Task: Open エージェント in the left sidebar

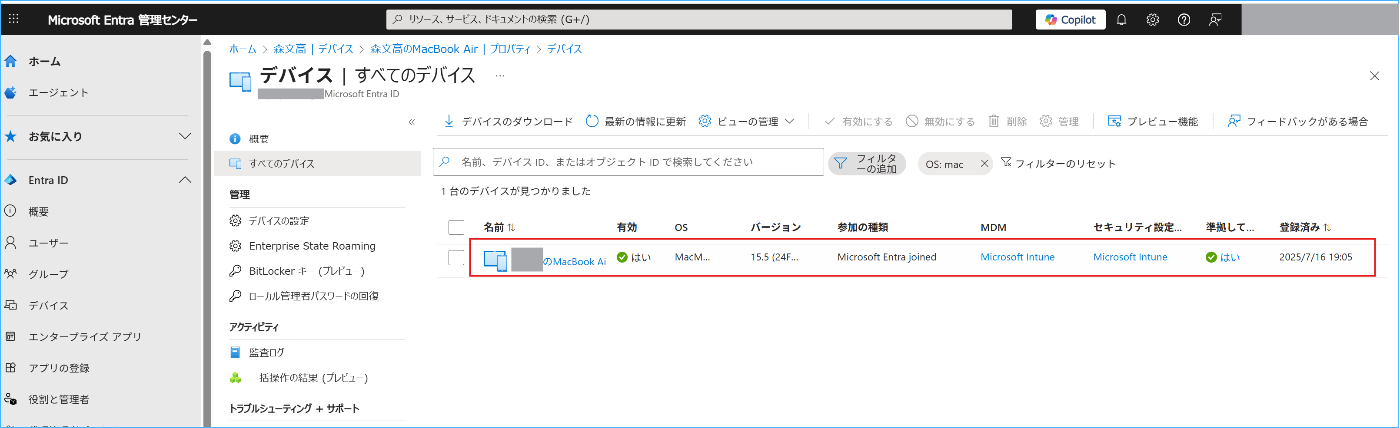Action: click(x=58, y=92)
